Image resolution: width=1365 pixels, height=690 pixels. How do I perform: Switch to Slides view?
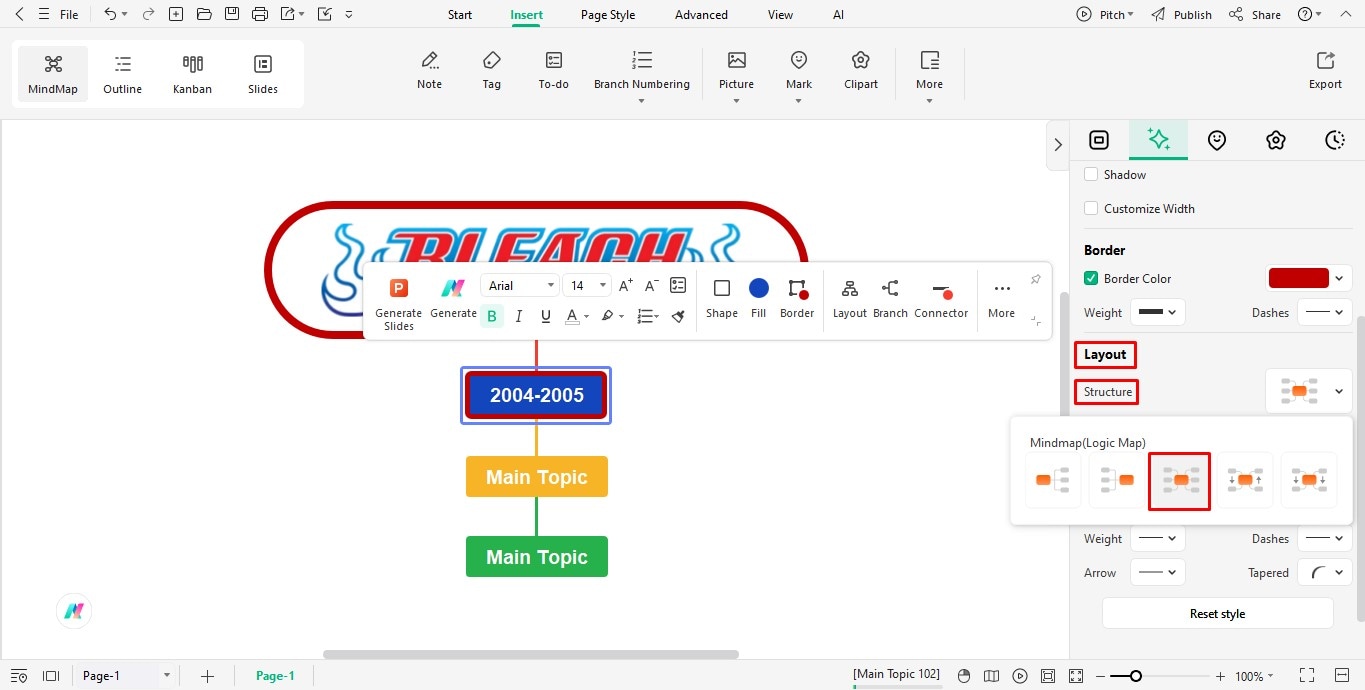pyautogui.click(x=263, y=74)
